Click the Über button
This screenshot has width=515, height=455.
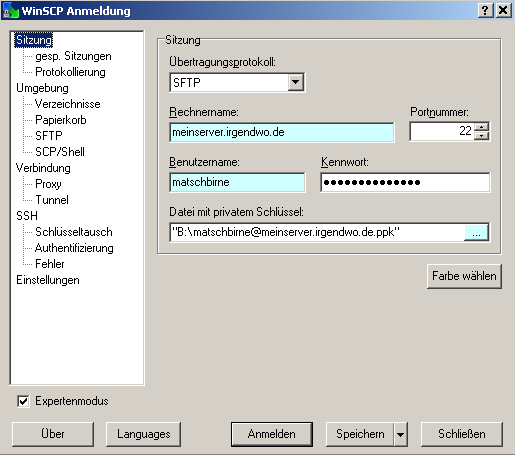(53, 434)
